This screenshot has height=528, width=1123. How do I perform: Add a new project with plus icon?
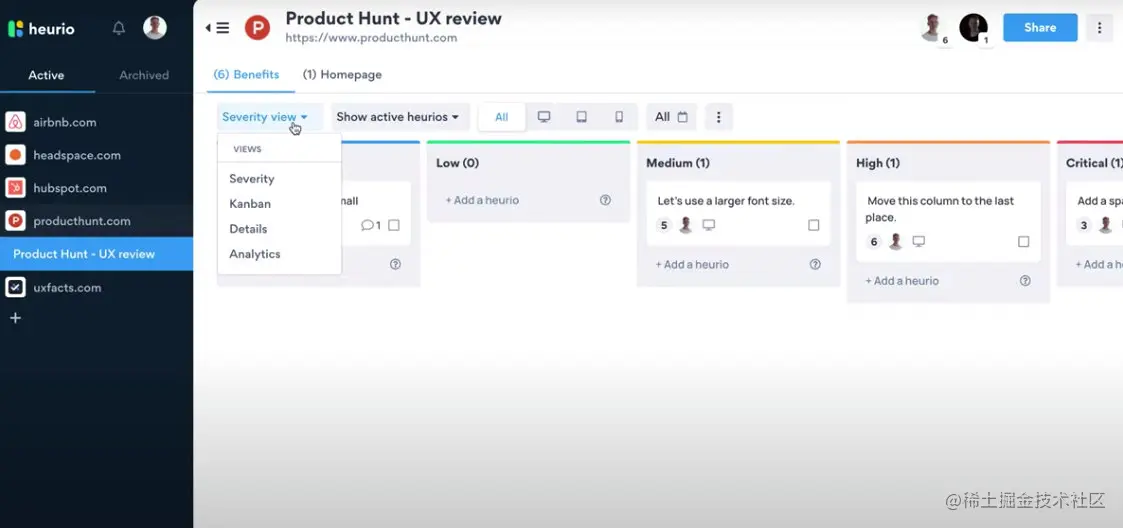point(15,317)
